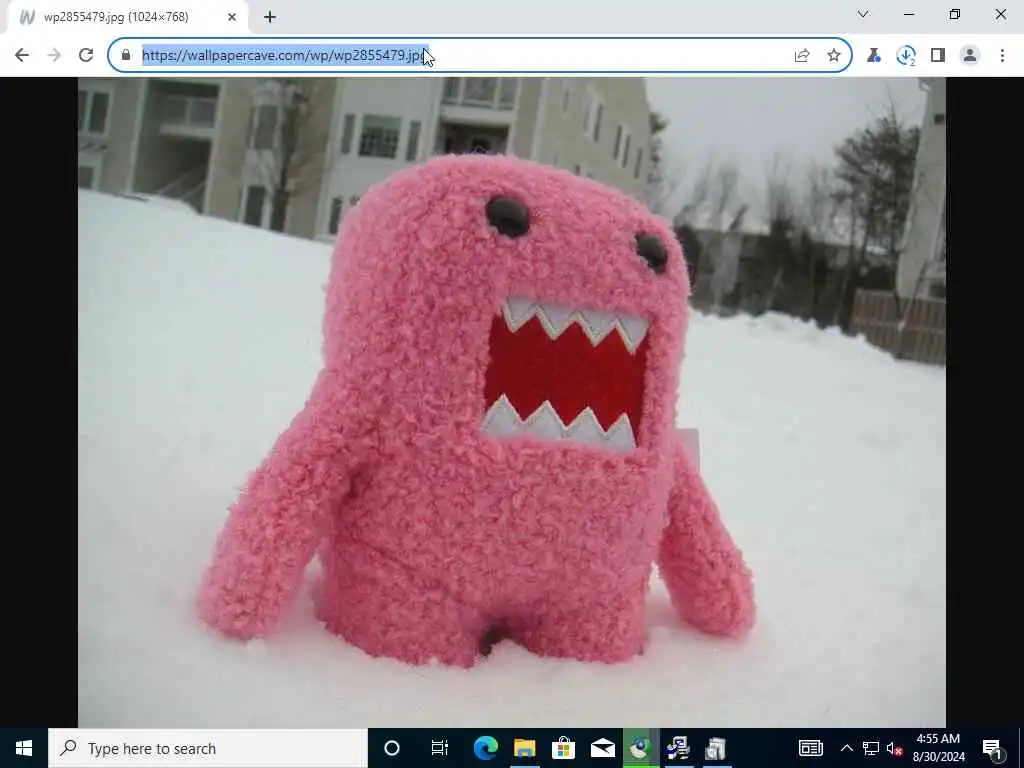Open Cortana circle icon
This screenshot has width=1024, height=768.
click(392, 748)
